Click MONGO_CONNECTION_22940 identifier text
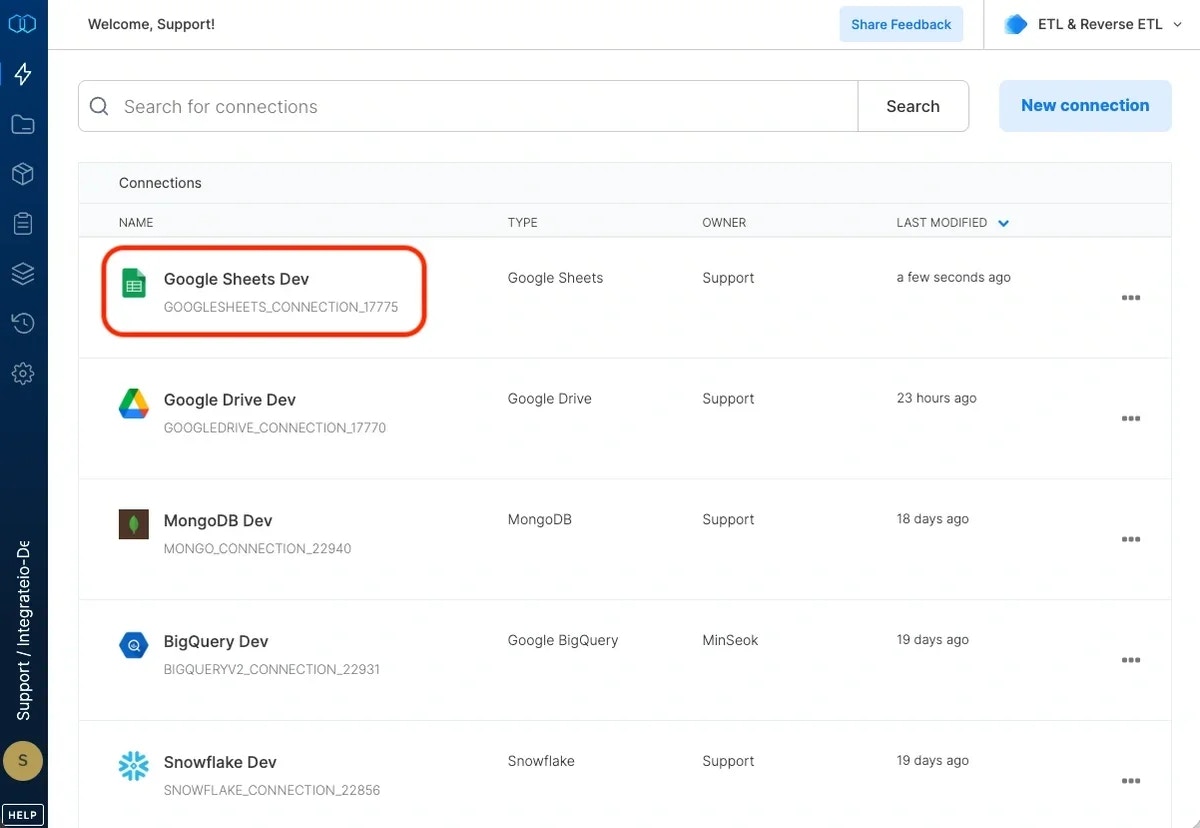The height and width of the screenshot is (828, 1200). click(x=258, y=549)
